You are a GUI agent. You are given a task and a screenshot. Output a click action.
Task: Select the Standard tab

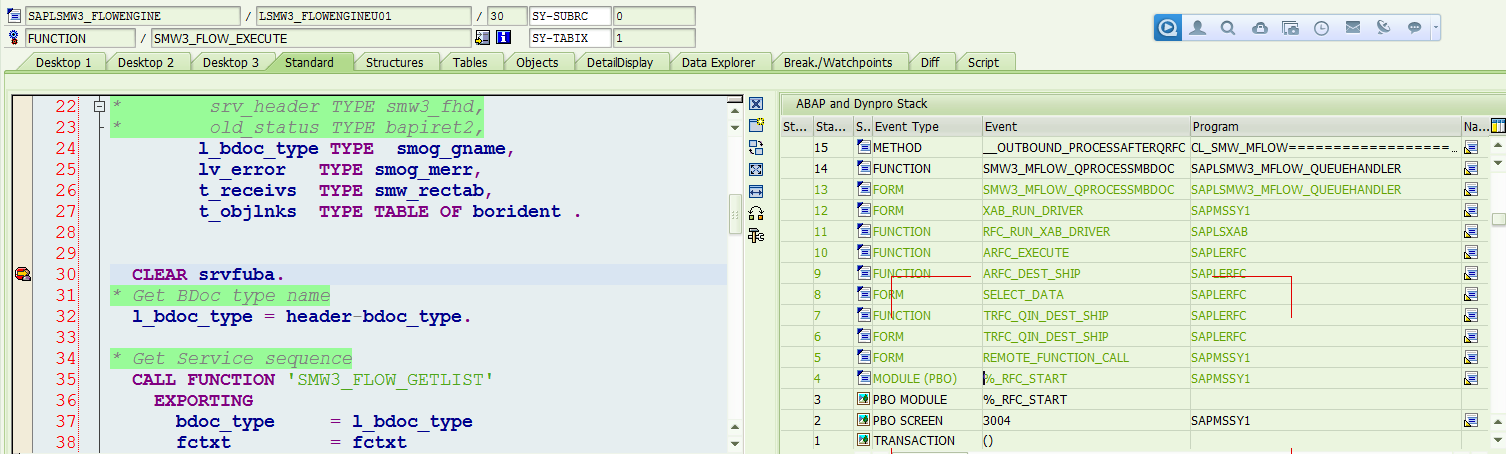pos(309,62)
